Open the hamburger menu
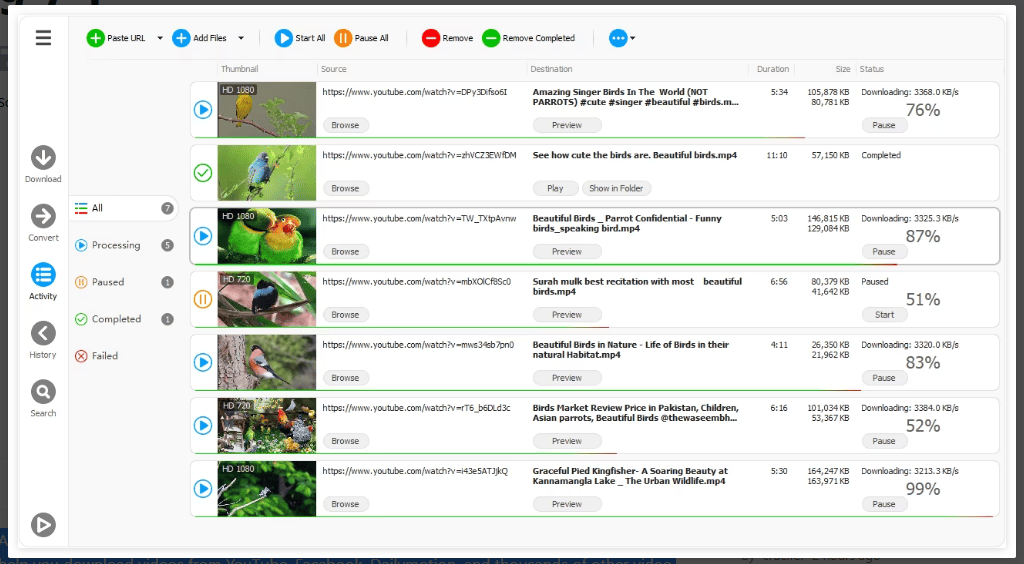 43,38
